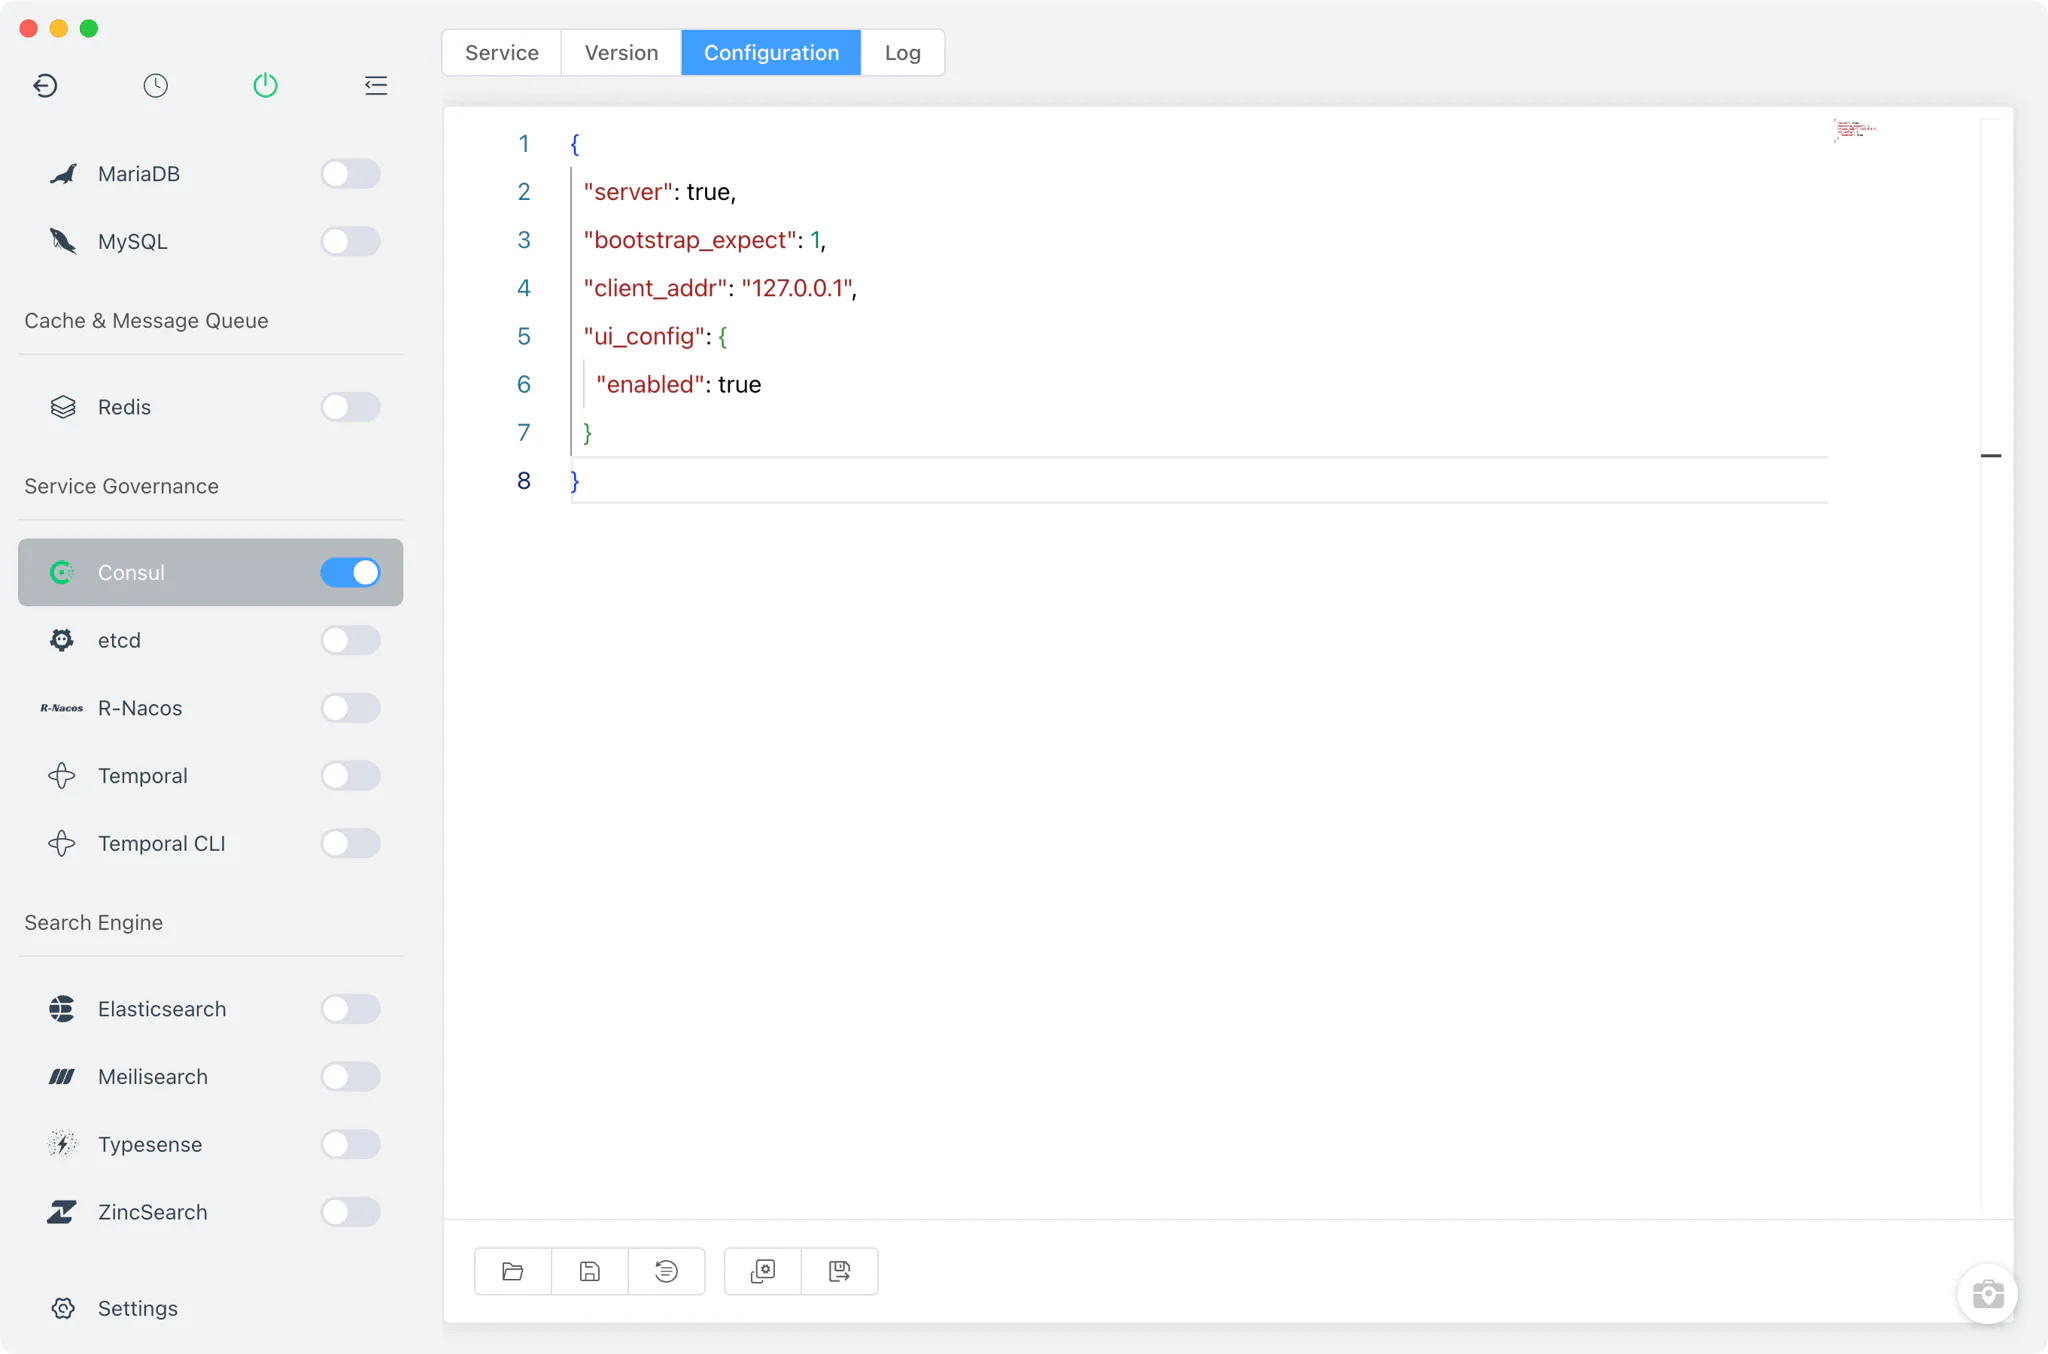
Task: Click line number 8 in gutter
Action: click(524, 481)
